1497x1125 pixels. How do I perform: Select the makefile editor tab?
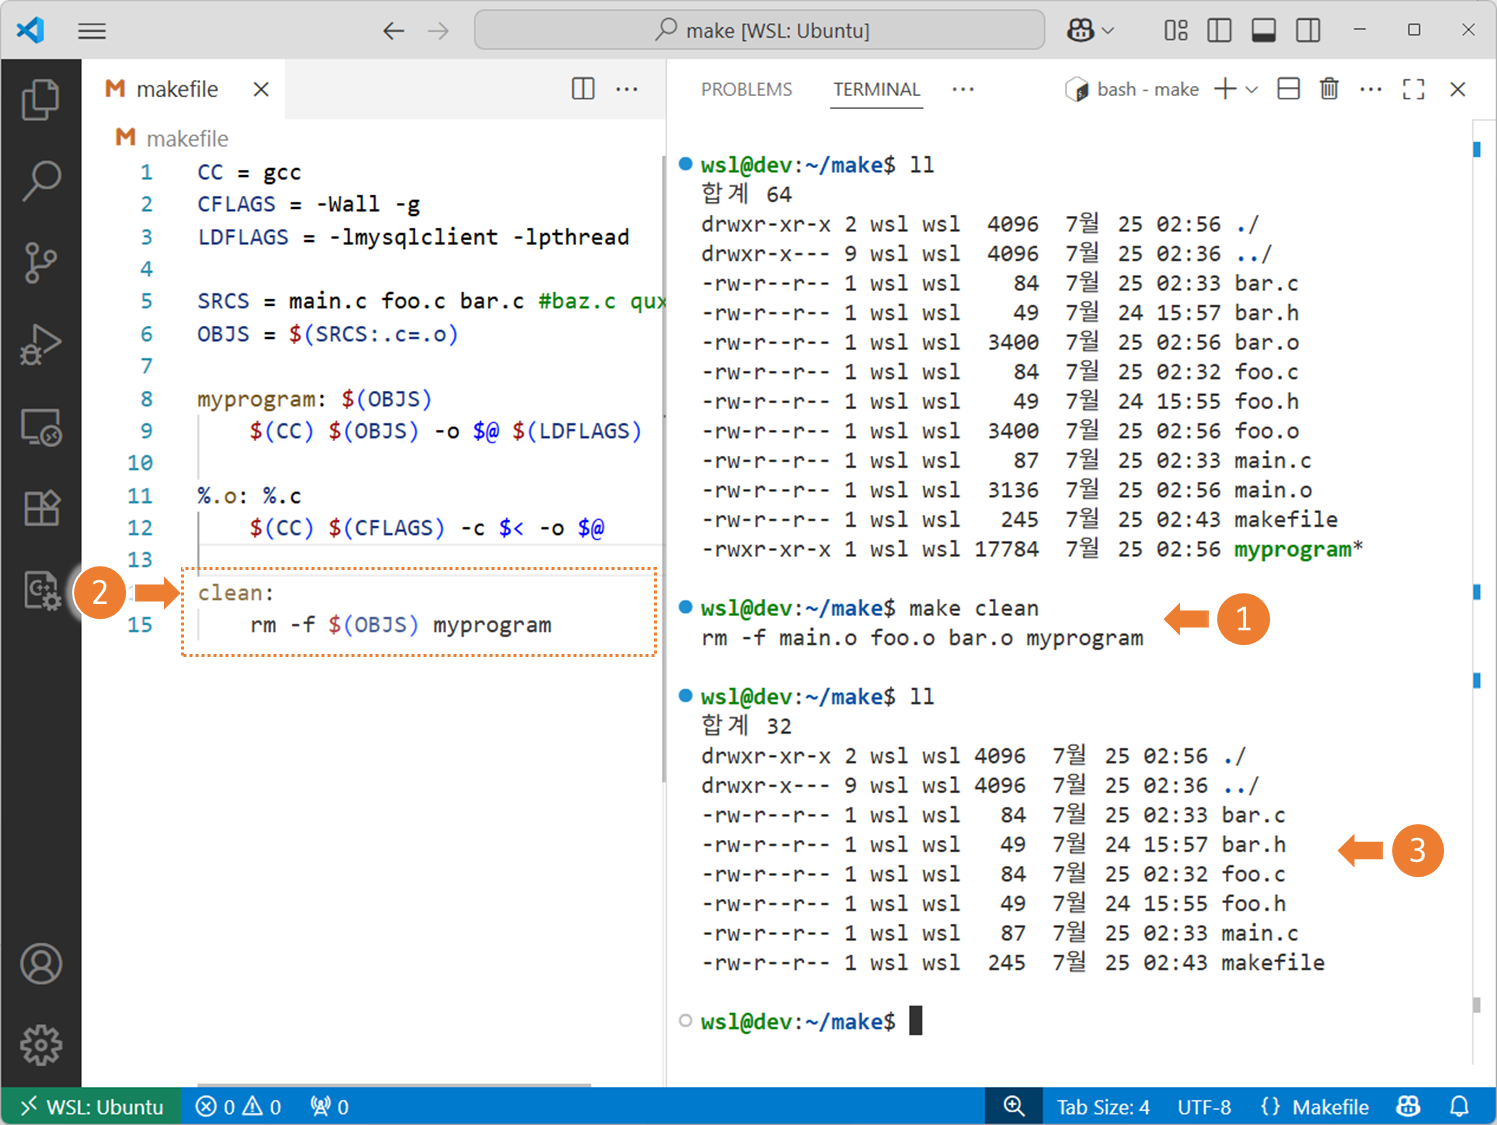184,89
